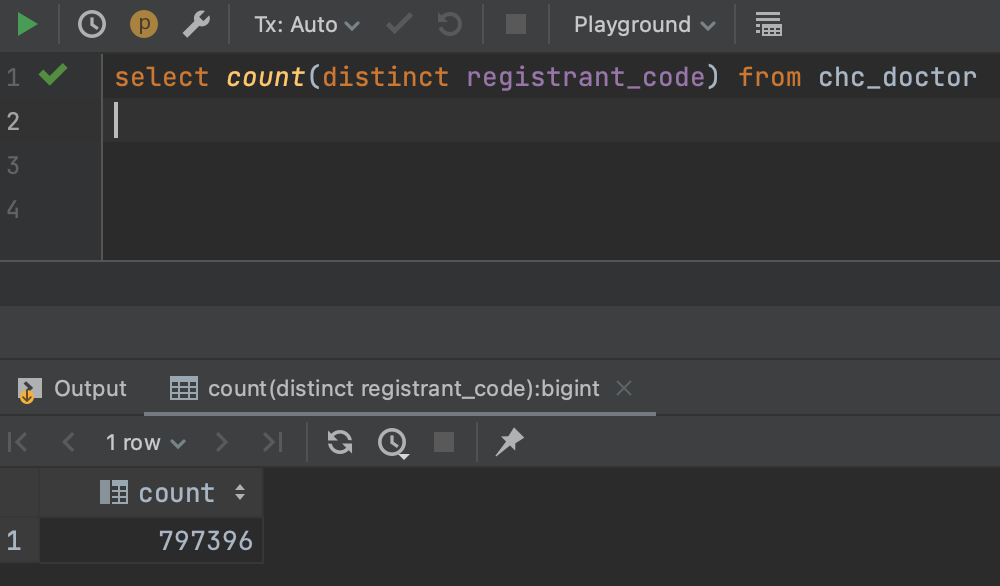The height and width of the screenshot is (586, 1000).
Task: Go to next page of results
Action: [x=221, y=442]
